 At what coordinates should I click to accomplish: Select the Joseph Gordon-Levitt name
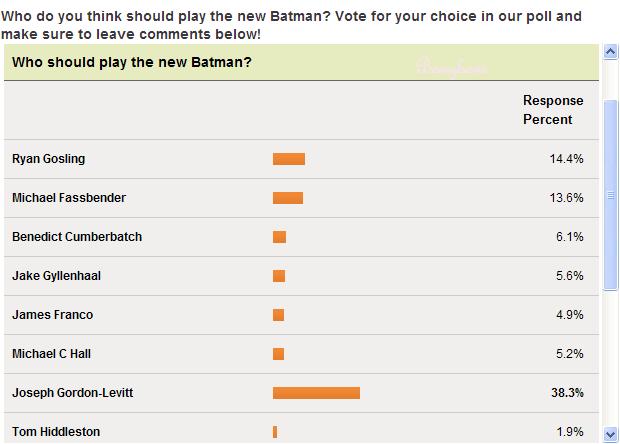click(x=72, y=393)
